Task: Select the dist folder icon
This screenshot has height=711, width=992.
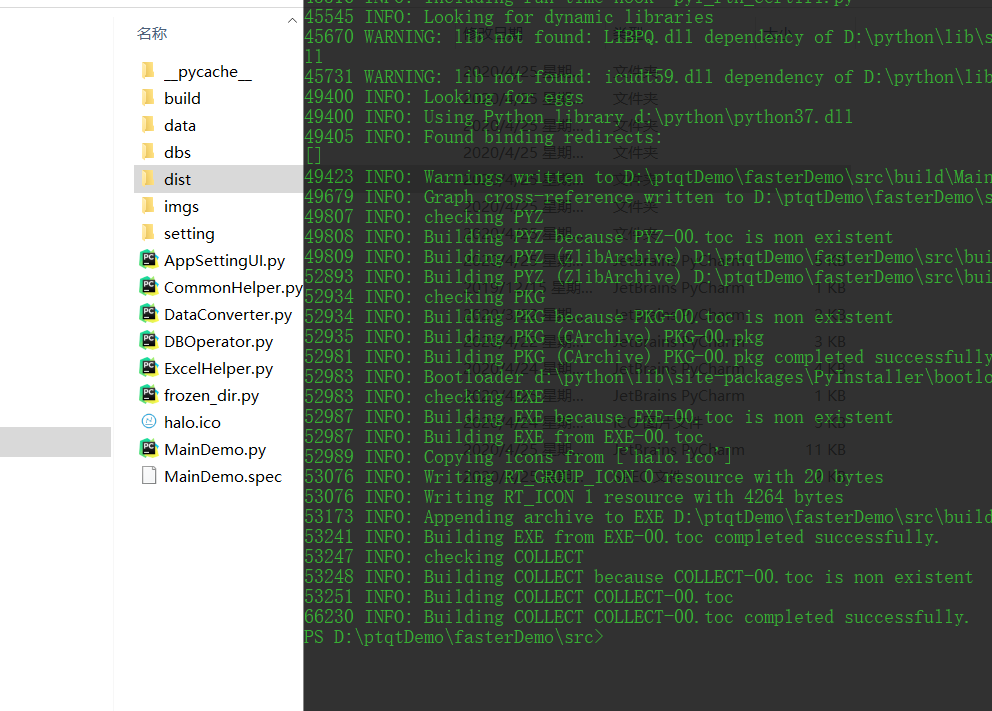Action: pyautogui.click(x=149, y=179)
